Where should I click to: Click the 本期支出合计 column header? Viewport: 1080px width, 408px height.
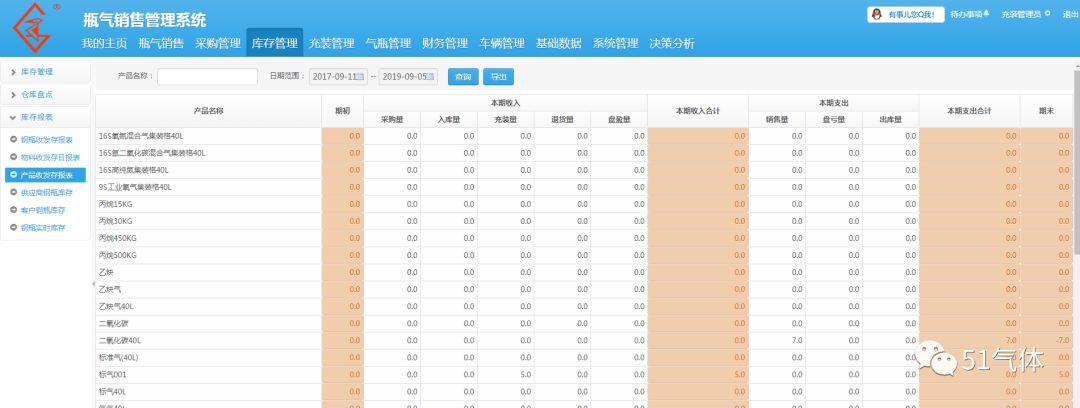click(x=969, y=111)
